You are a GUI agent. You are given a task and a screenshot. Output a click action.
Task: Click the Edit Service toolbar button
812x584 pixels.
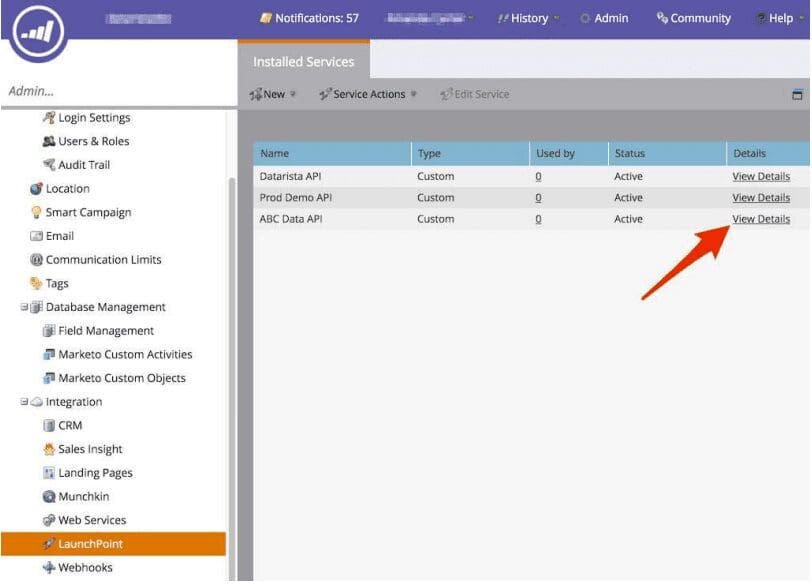pos(475,94)
